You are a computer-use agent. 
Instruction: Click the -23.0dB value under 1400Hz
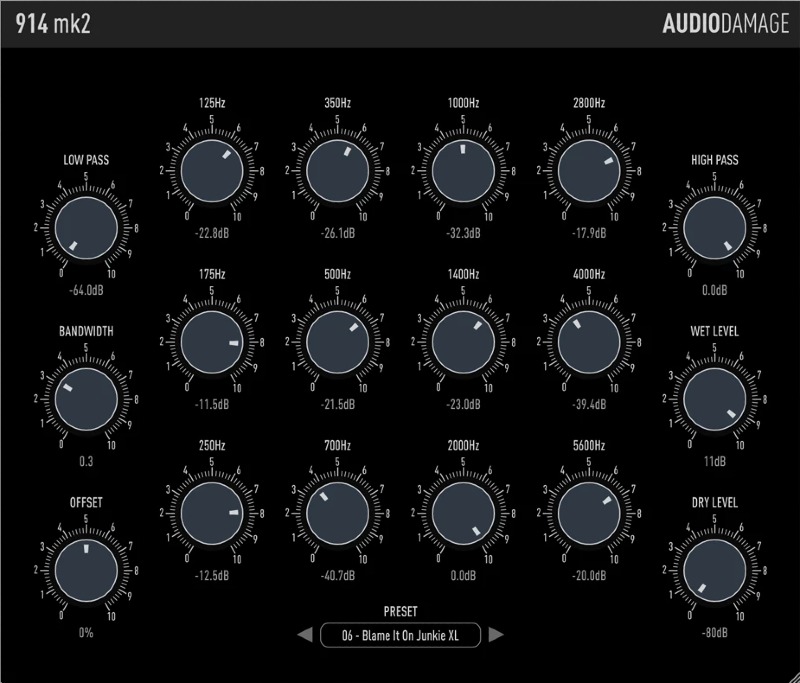(463, 404)
